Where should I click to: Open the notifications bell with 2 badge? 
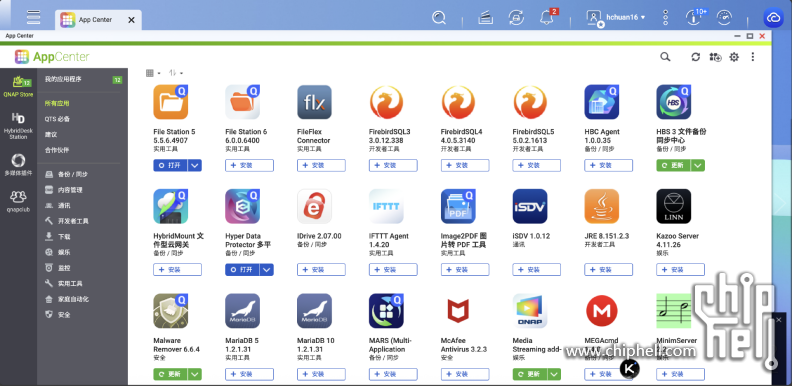click(x=547, y=17)
